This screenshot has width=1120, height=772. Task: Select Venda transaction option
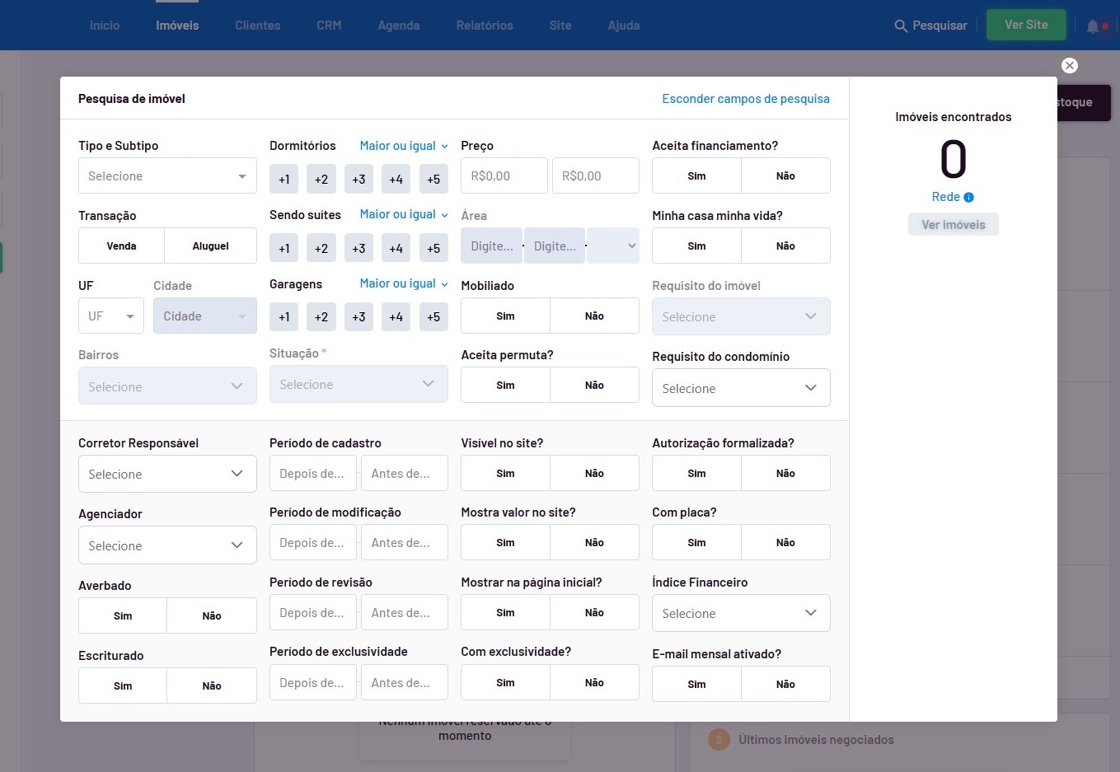(x=122, y=246)
